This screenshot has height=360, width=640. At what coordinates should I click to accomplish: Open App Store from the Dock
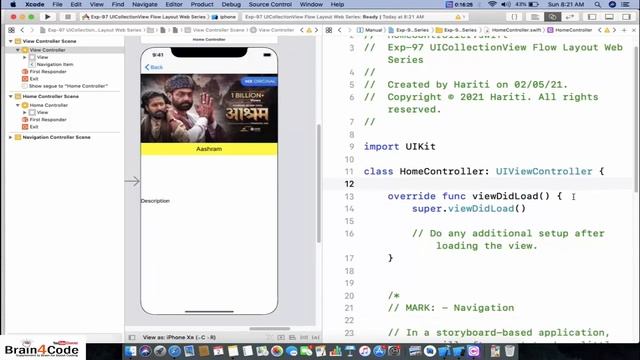tap(379, 351)
